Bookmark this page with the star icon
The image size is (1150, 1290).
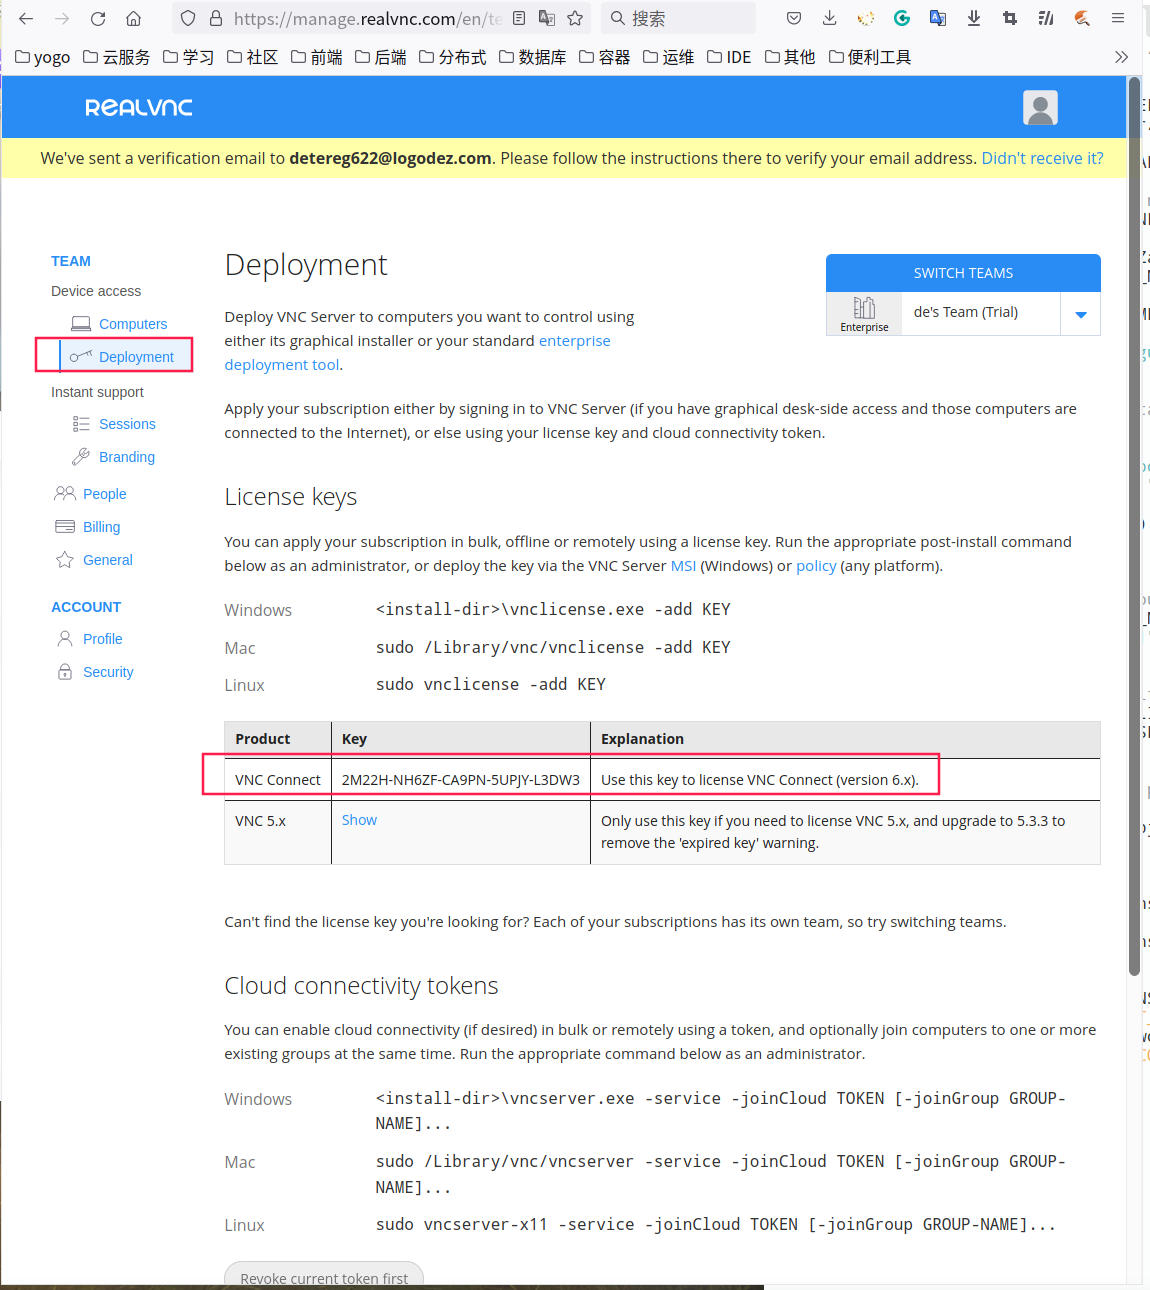pyautogui.click(x=575, y=18)
